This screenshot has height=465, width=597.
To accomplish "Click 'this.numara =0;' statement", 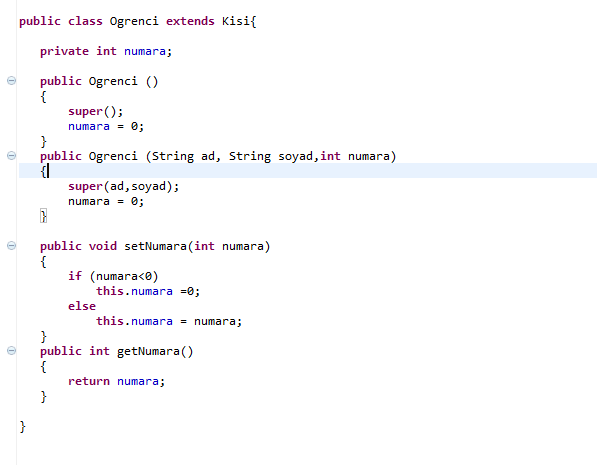I will tap(148, 291).
